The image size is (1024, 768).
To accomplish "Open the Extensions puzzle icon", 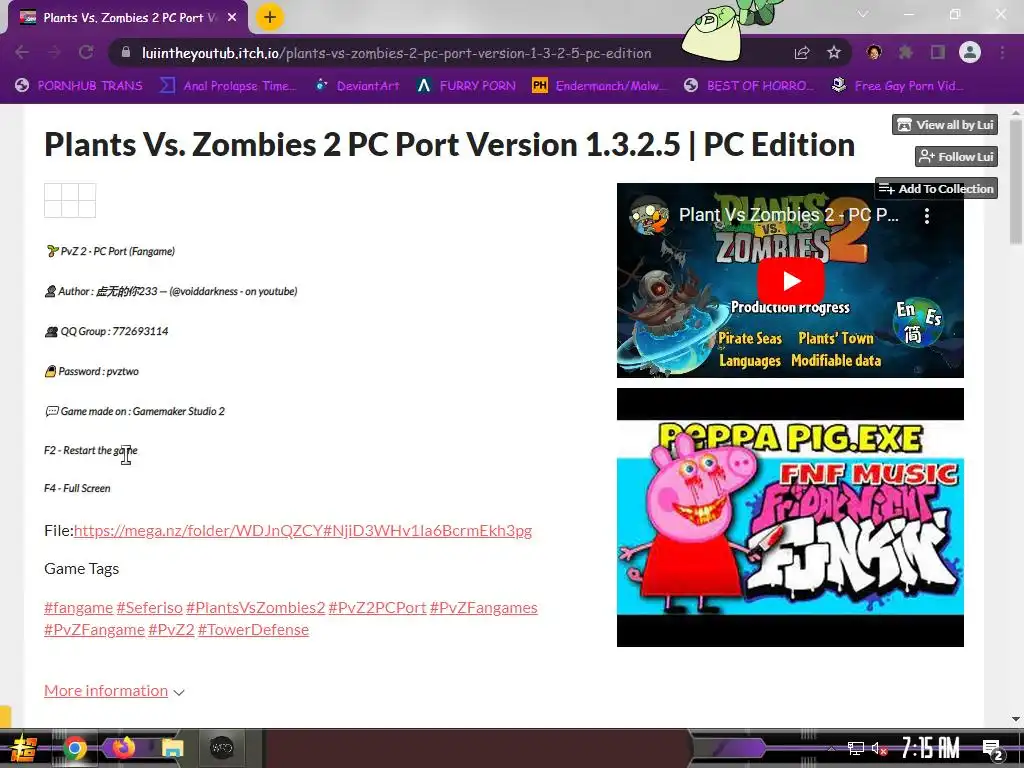I will coord(906,52).
